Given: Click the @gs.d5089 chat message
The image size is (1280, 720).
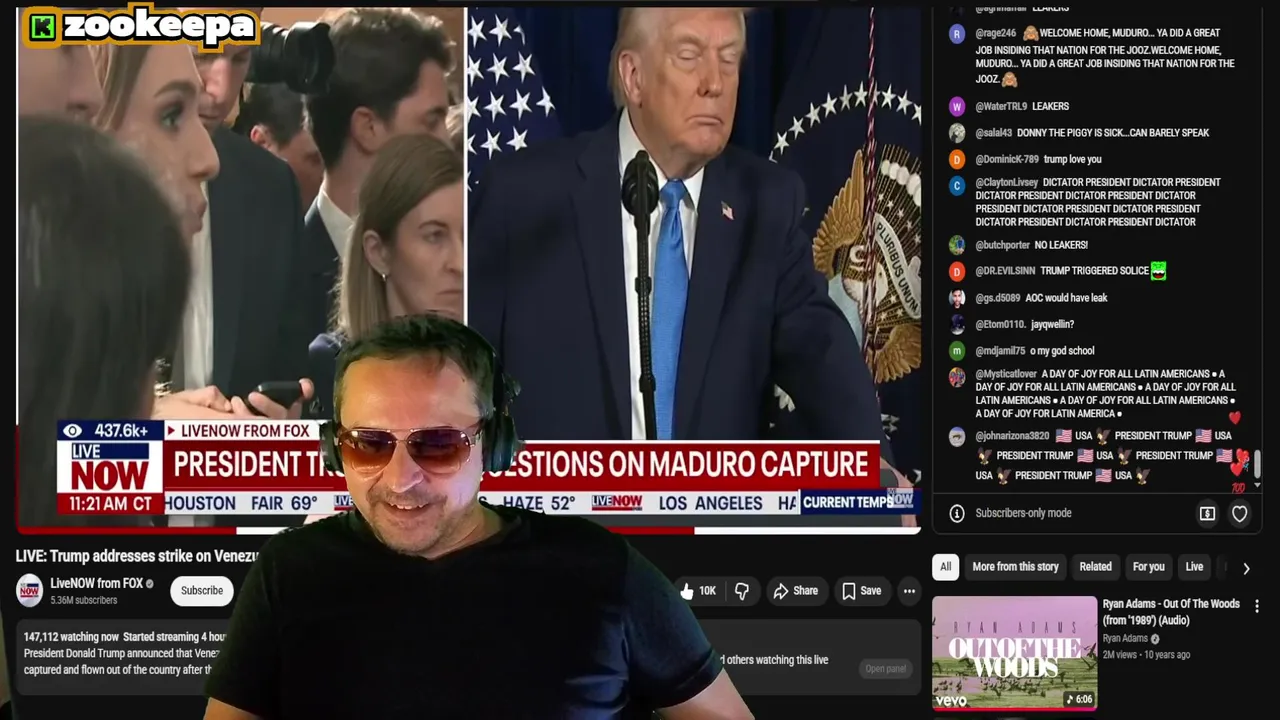Looking at the screenshot, I should (x=1066, y=298).
